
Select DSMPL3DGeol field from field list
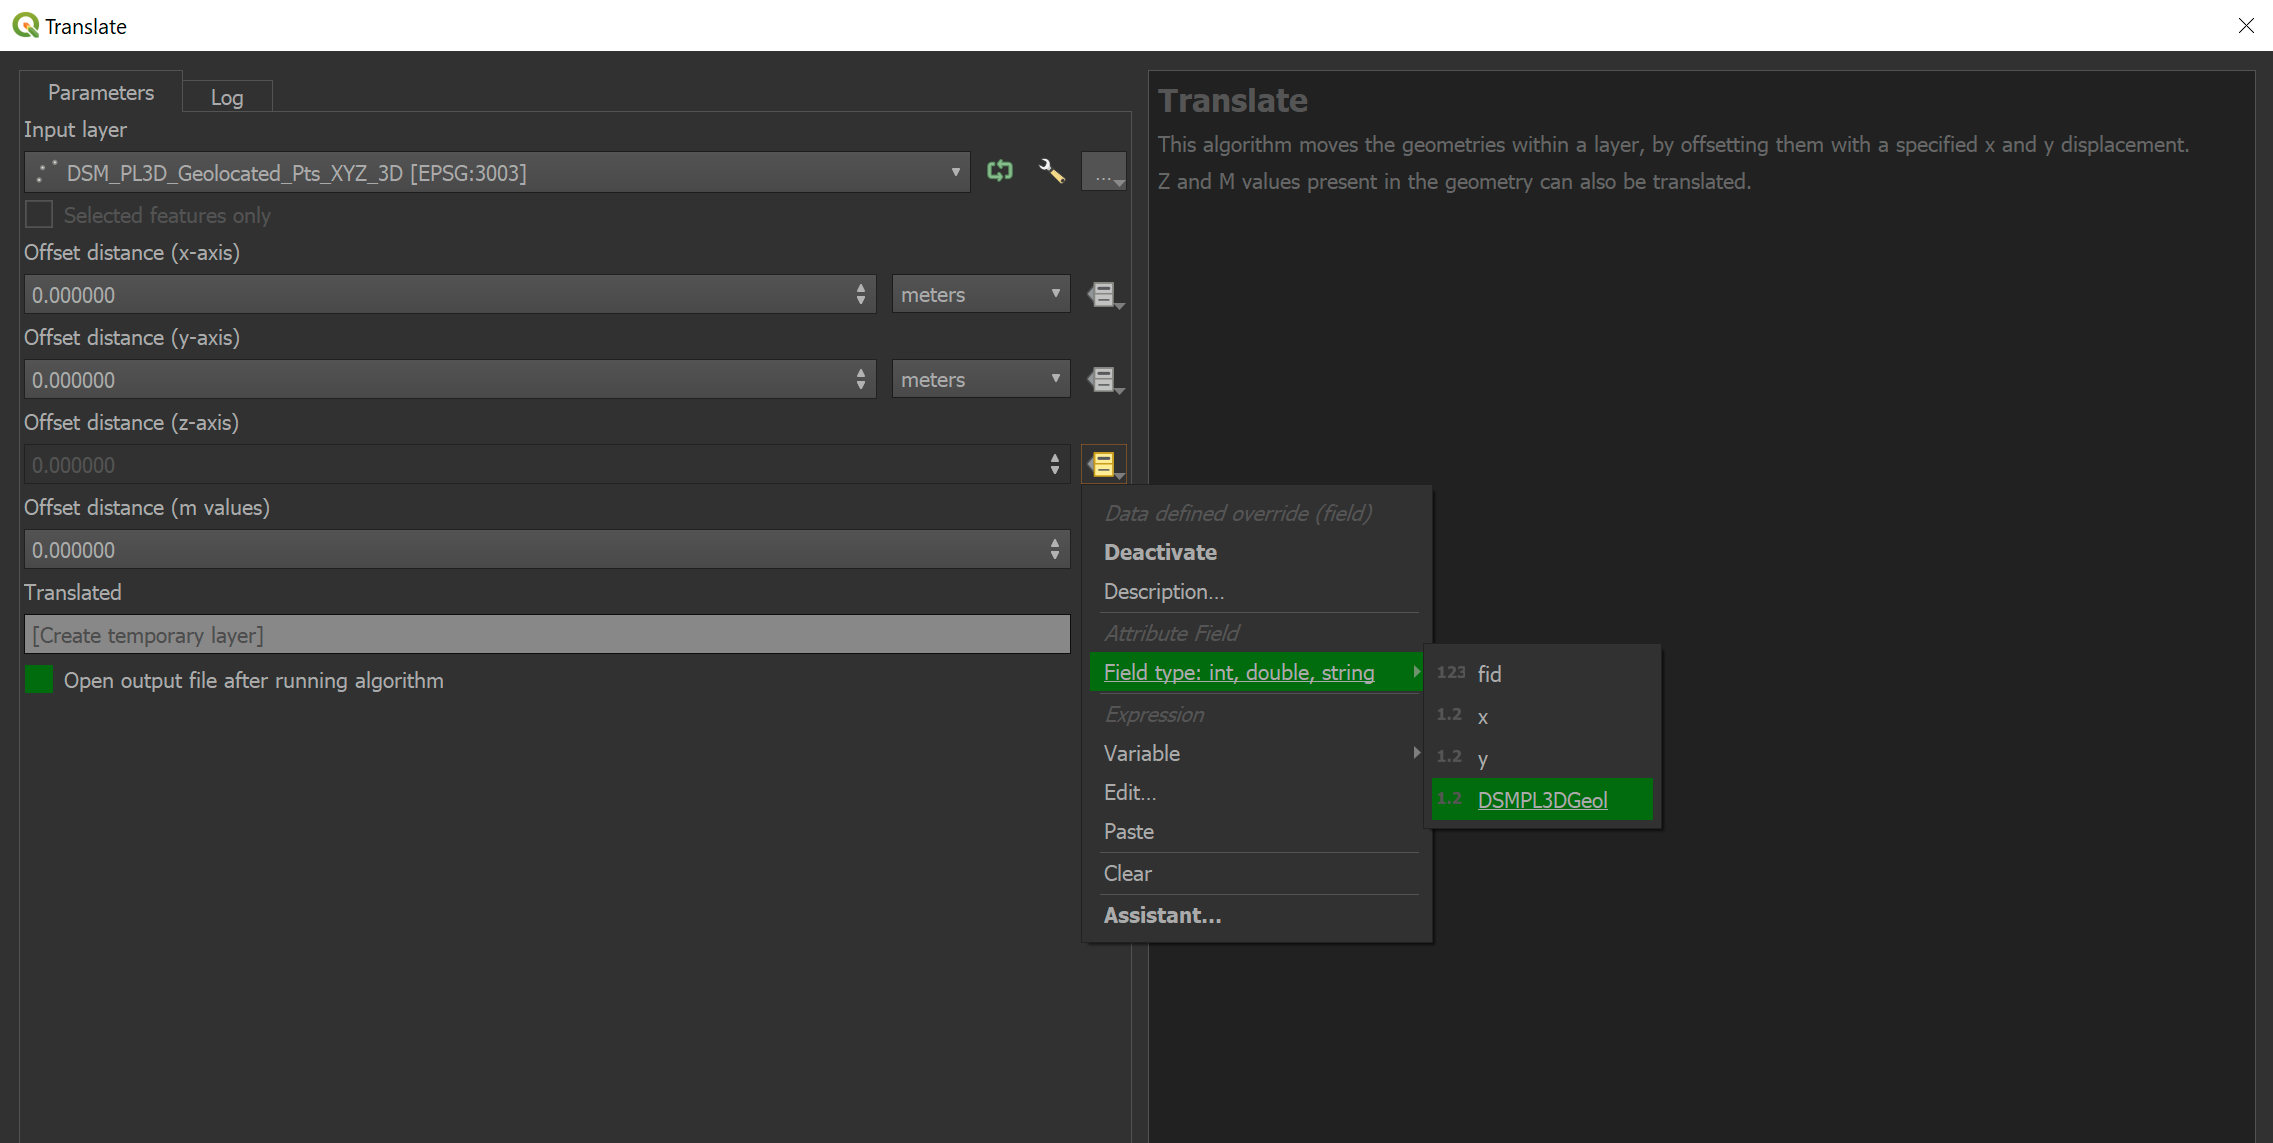pyautogui.click(x=1549, y=799)
